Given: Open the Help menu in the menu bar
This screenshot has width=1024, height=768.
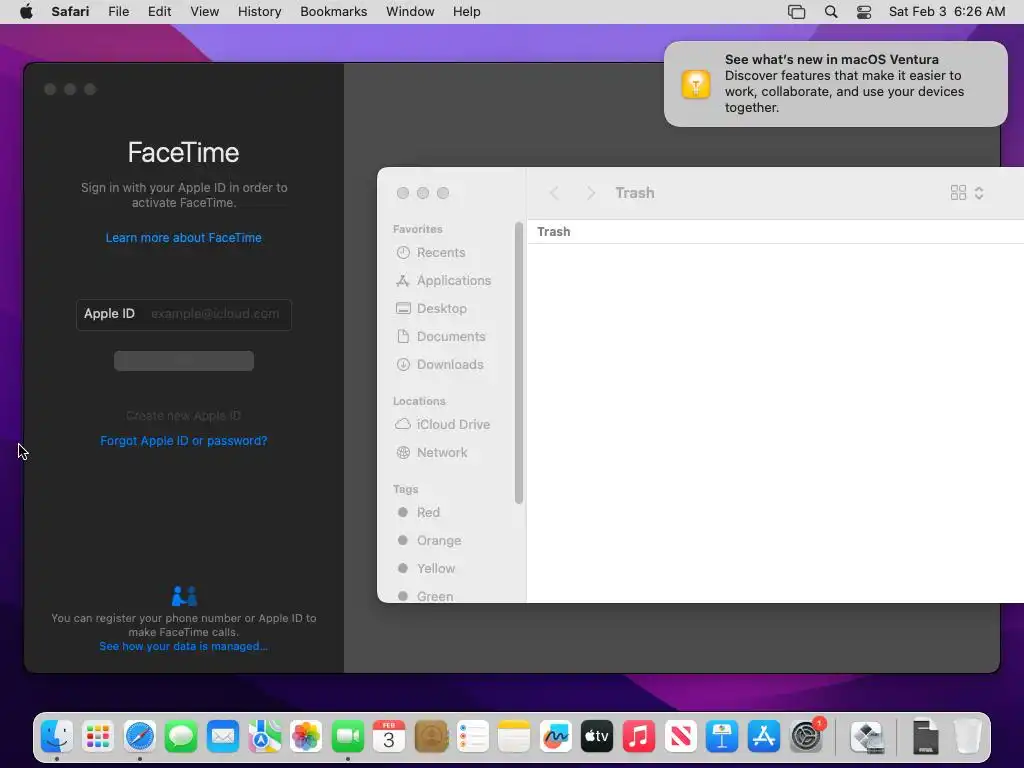Looking at the screenshot, I should [467, 12].
